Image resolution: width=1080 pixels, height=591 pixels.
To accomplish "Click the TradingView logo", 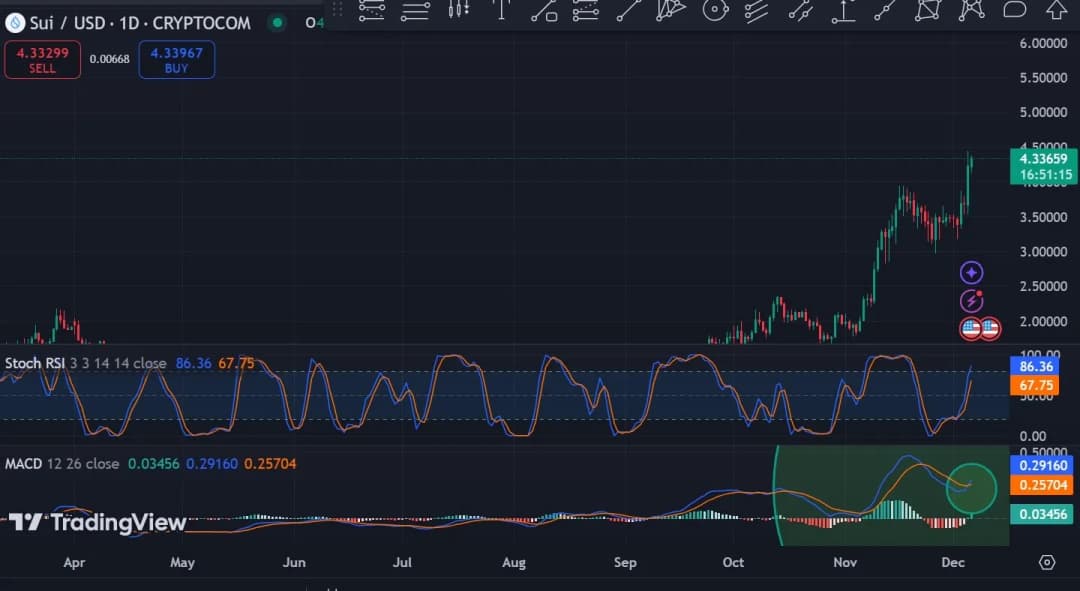I will click(x=98, y=522).
